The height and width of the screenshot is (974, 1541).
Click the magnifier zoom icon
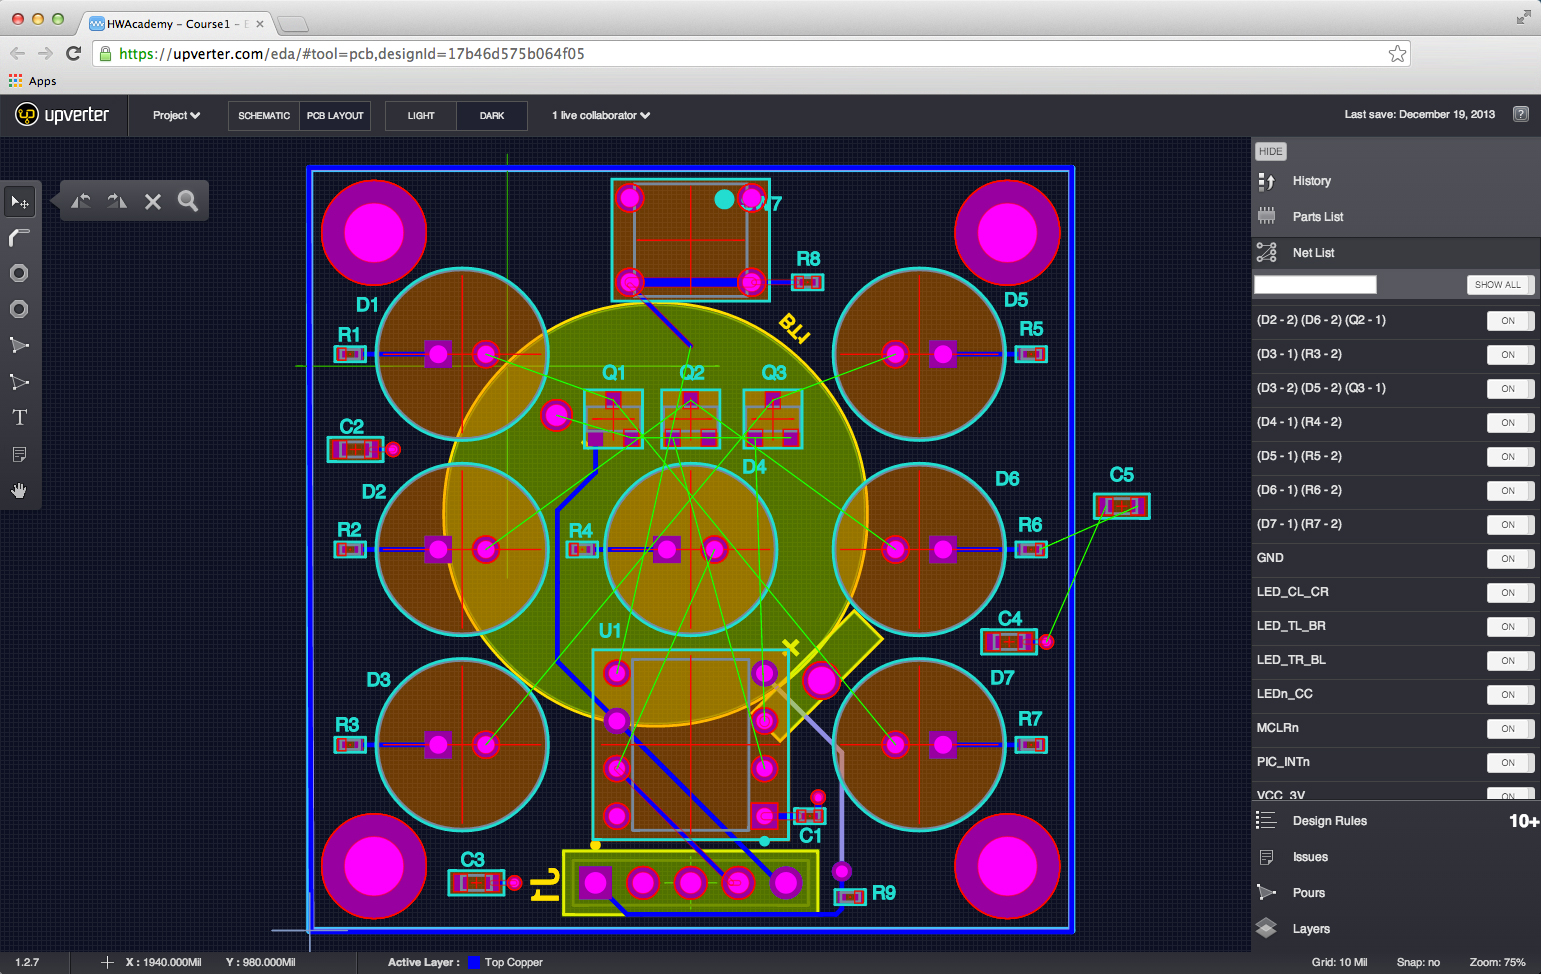(188, 201)
